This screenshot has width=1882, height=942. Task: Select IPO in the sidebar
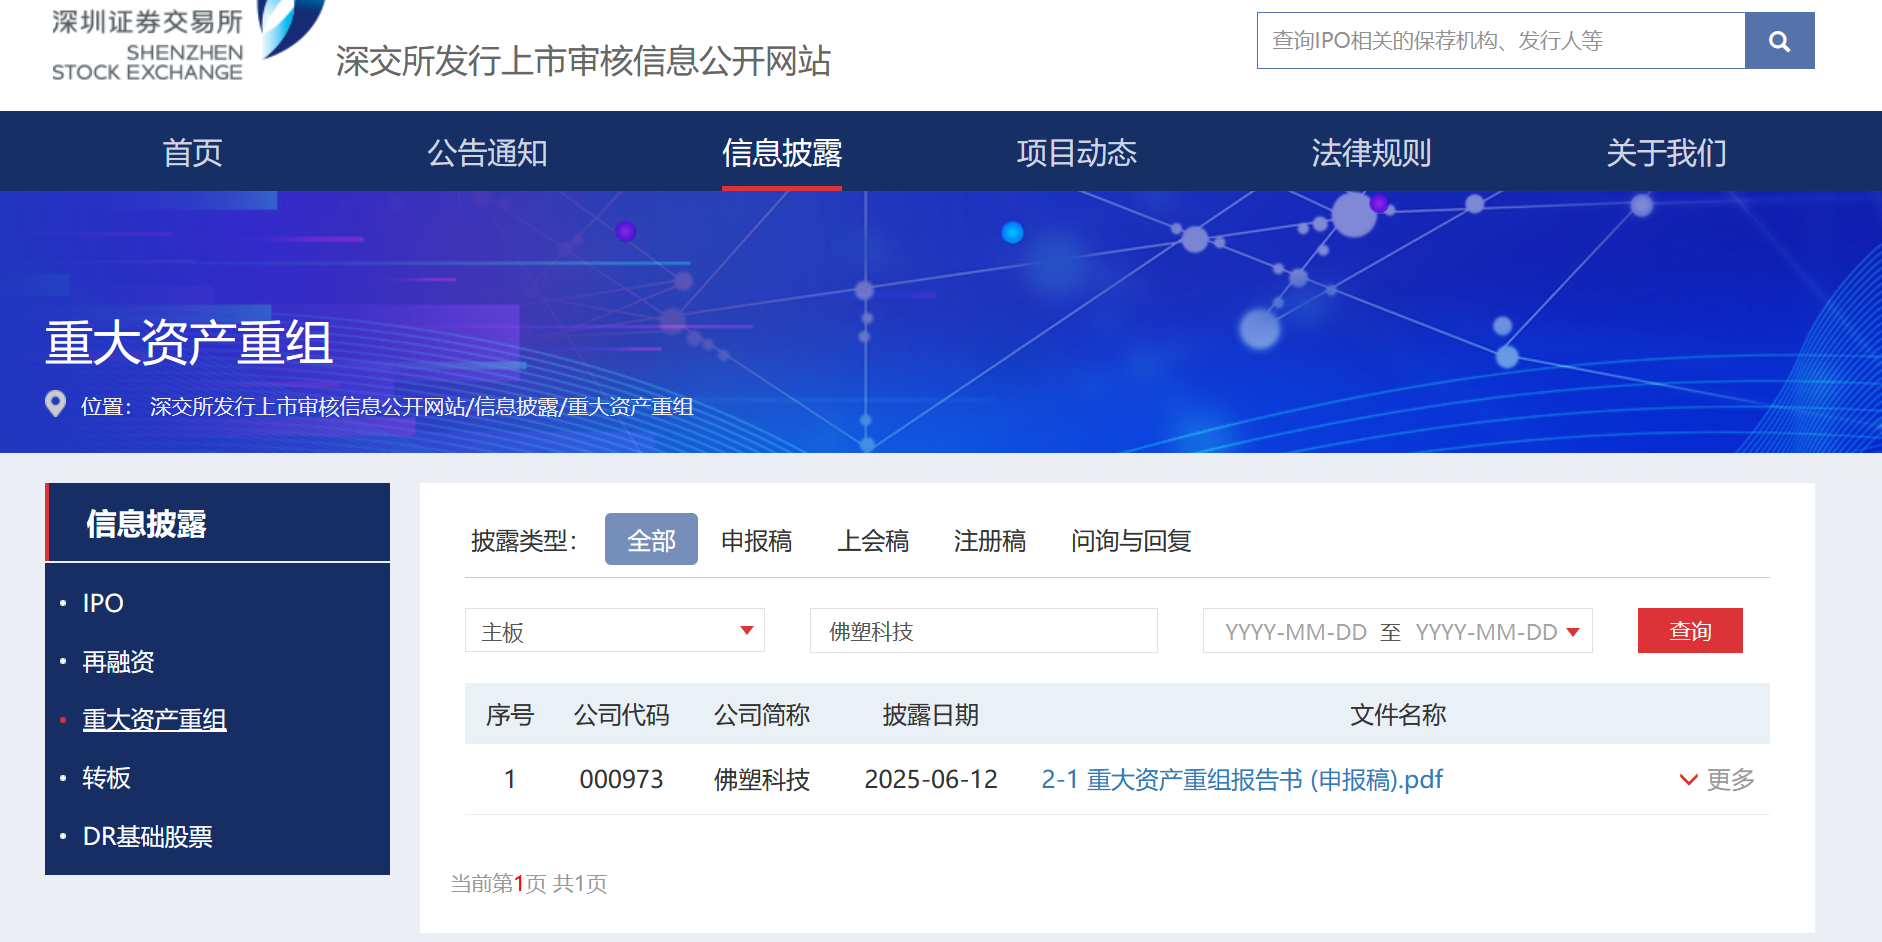[x=103, y=603]
